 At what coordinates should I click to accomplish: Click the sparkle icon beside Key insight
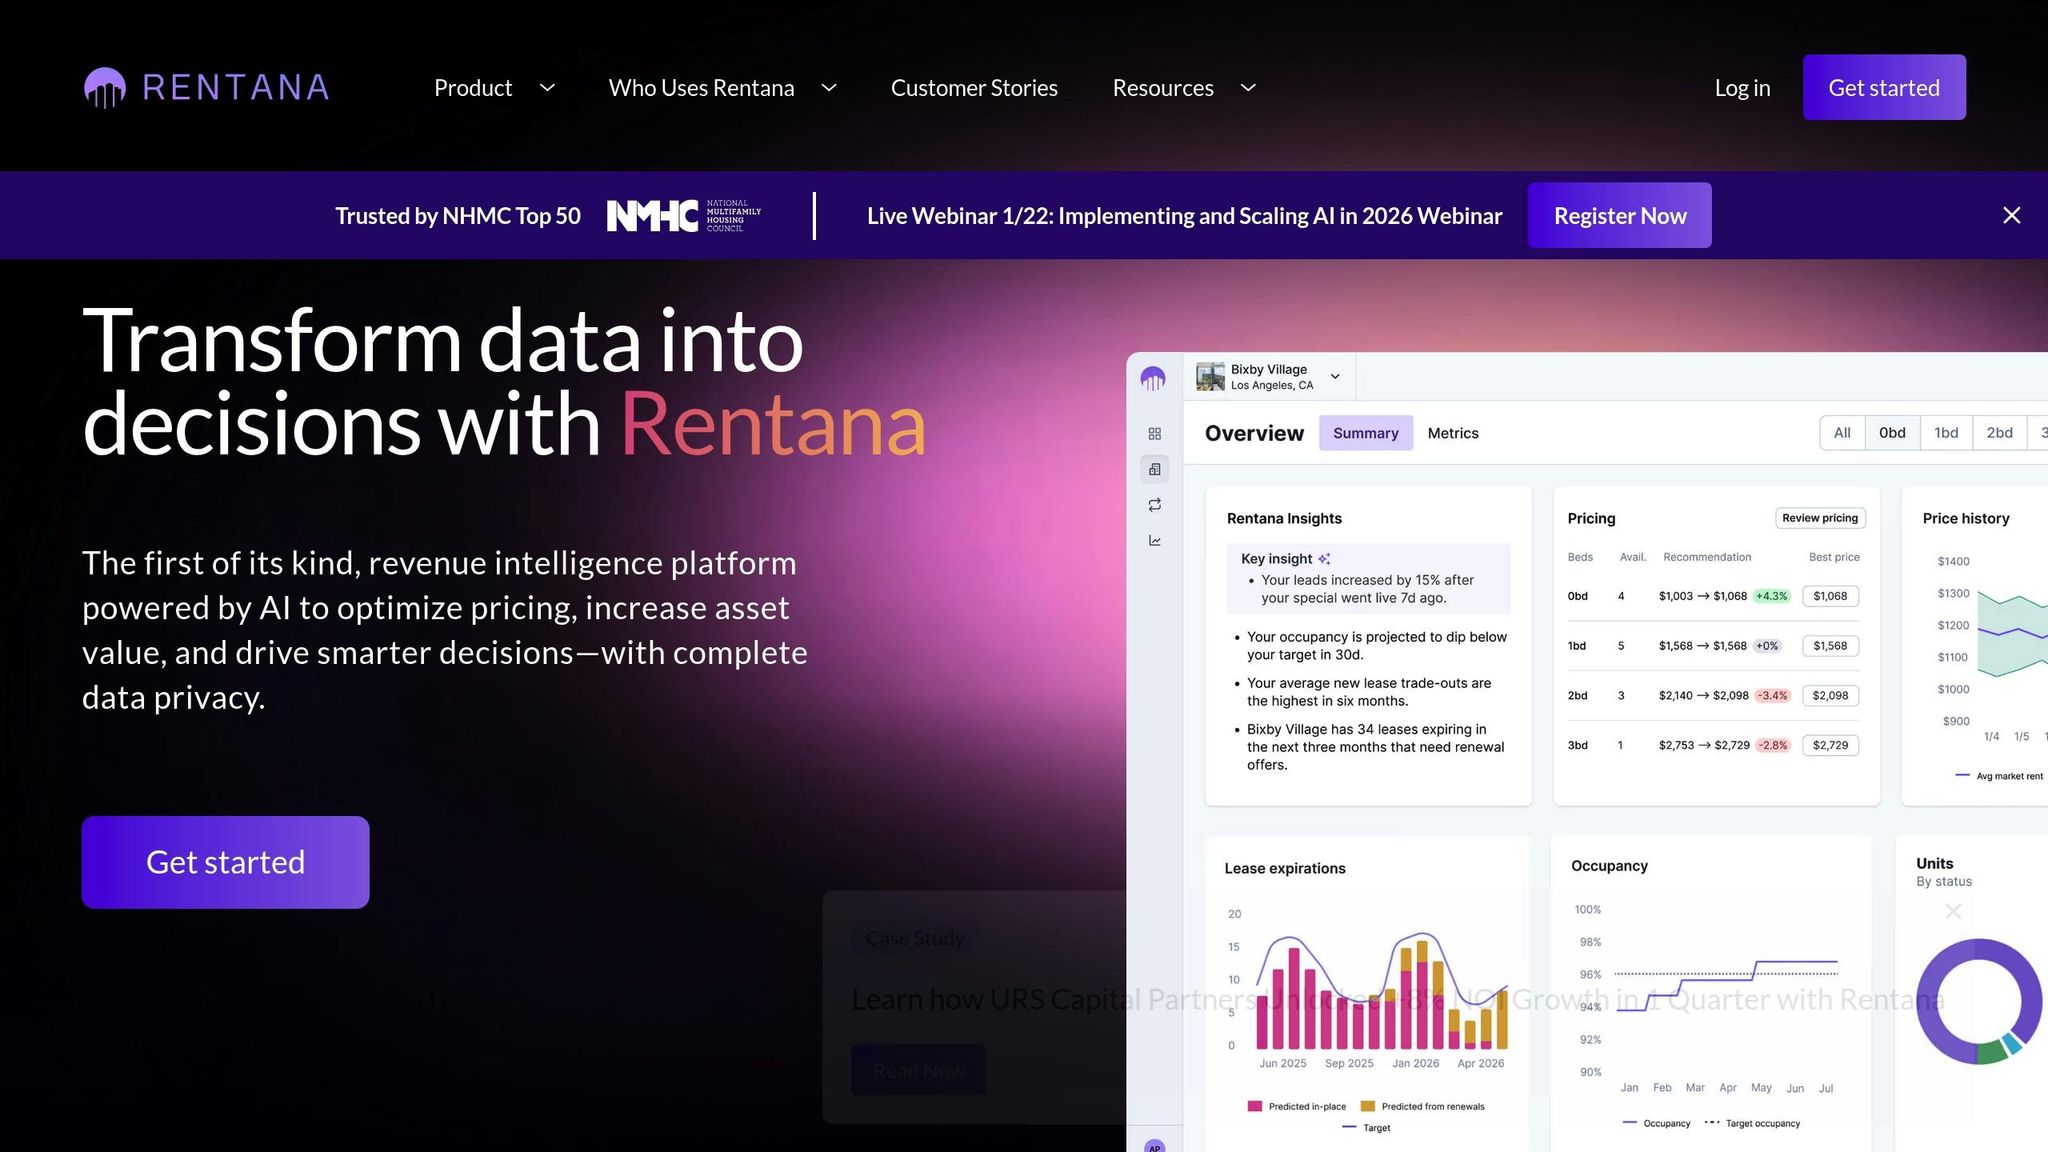pos(1324,559)
